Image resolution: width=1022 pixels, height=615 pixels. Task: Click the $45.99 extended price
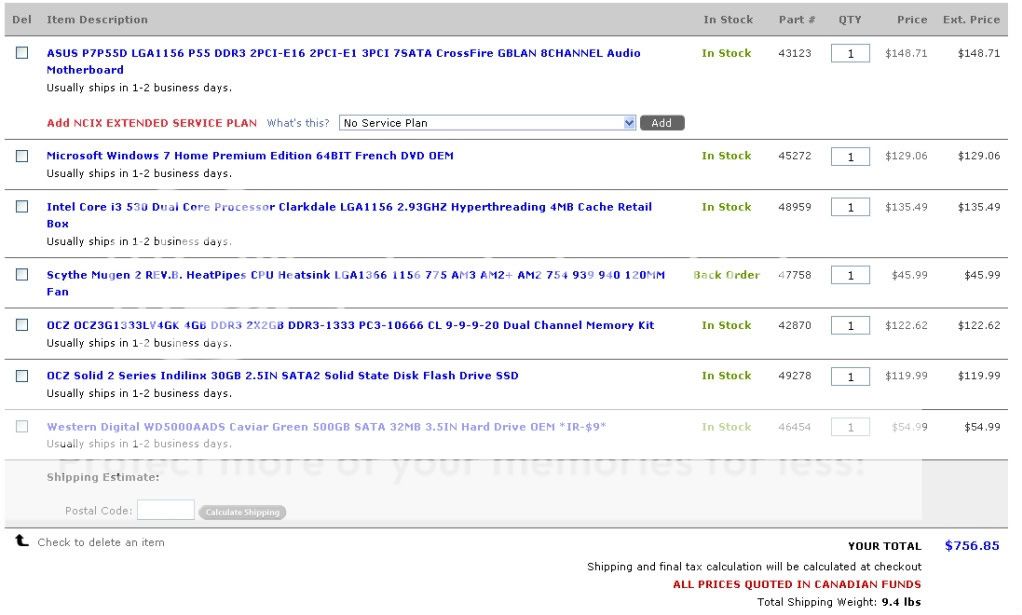click(982, 274)
